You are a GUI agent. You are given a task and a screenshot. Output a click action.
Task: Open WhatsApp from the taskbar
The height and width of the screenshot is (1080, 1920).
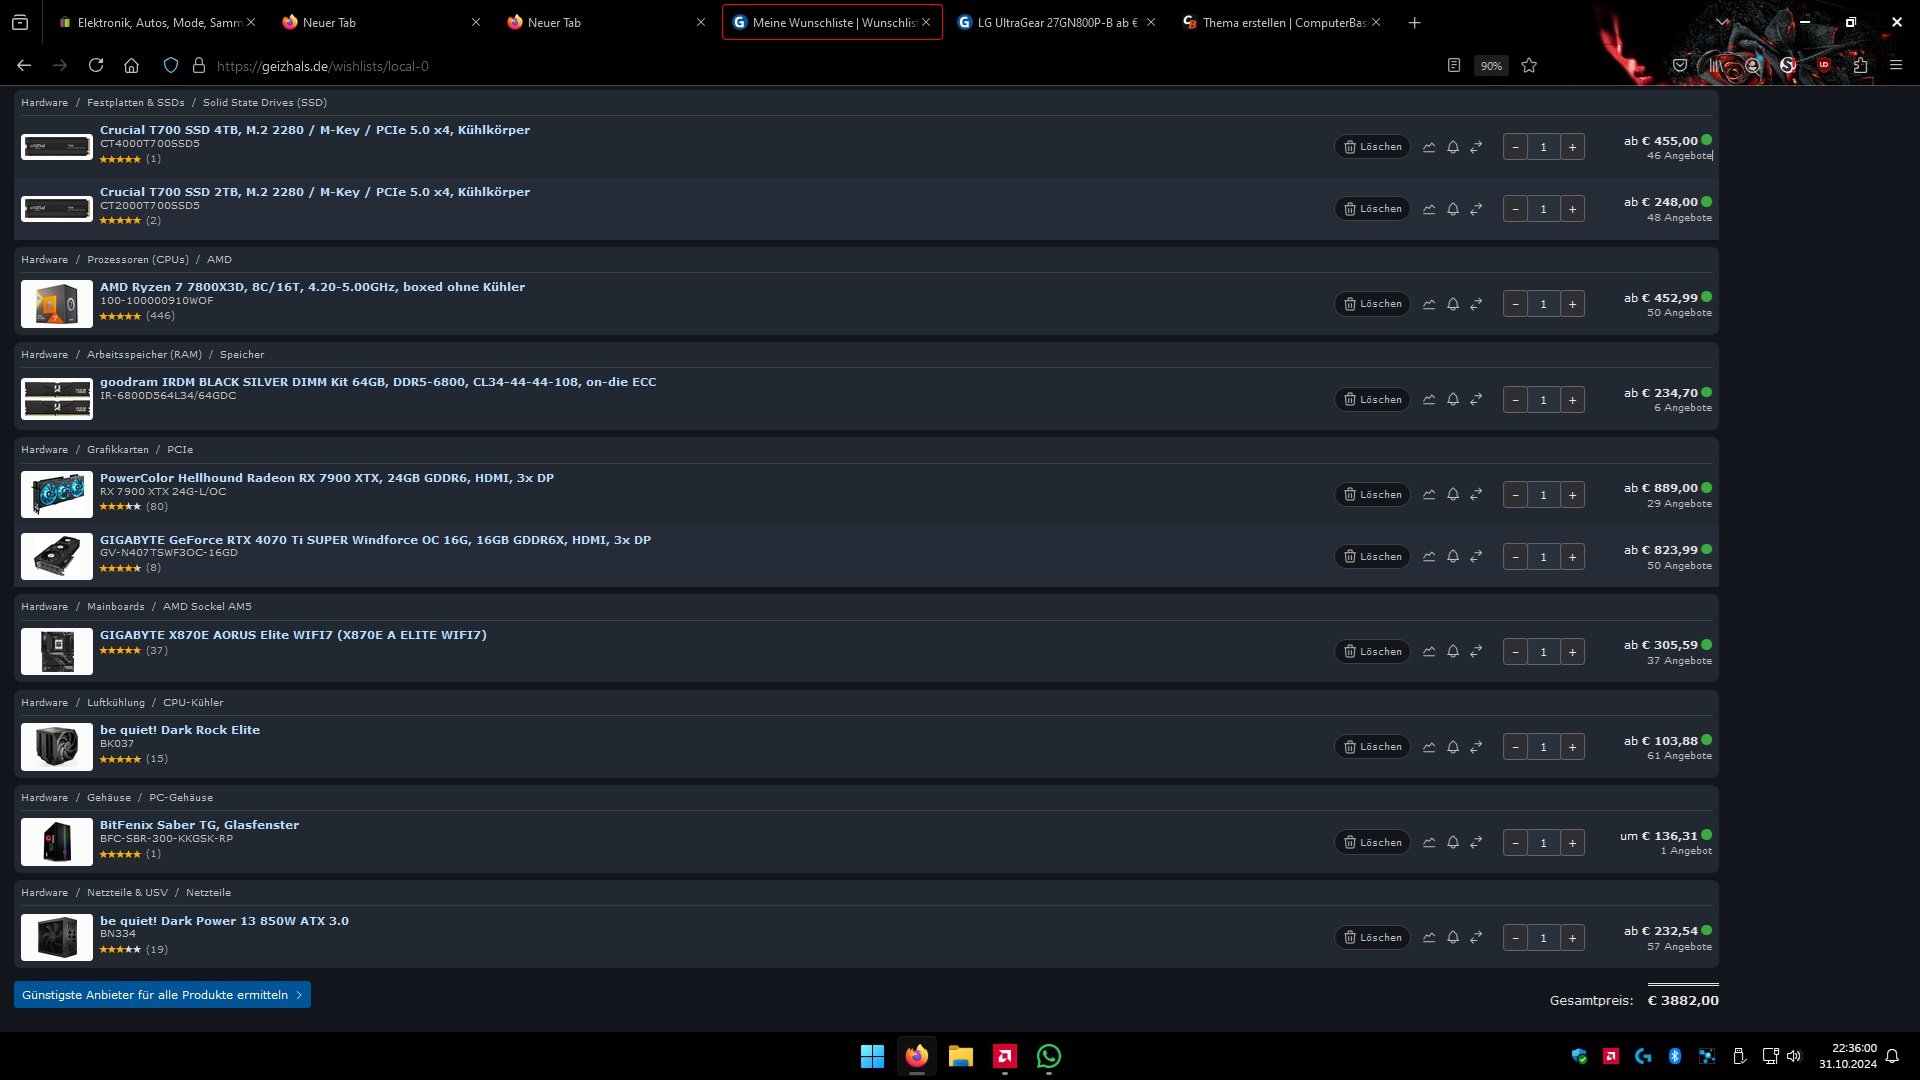[1049, 1056]
